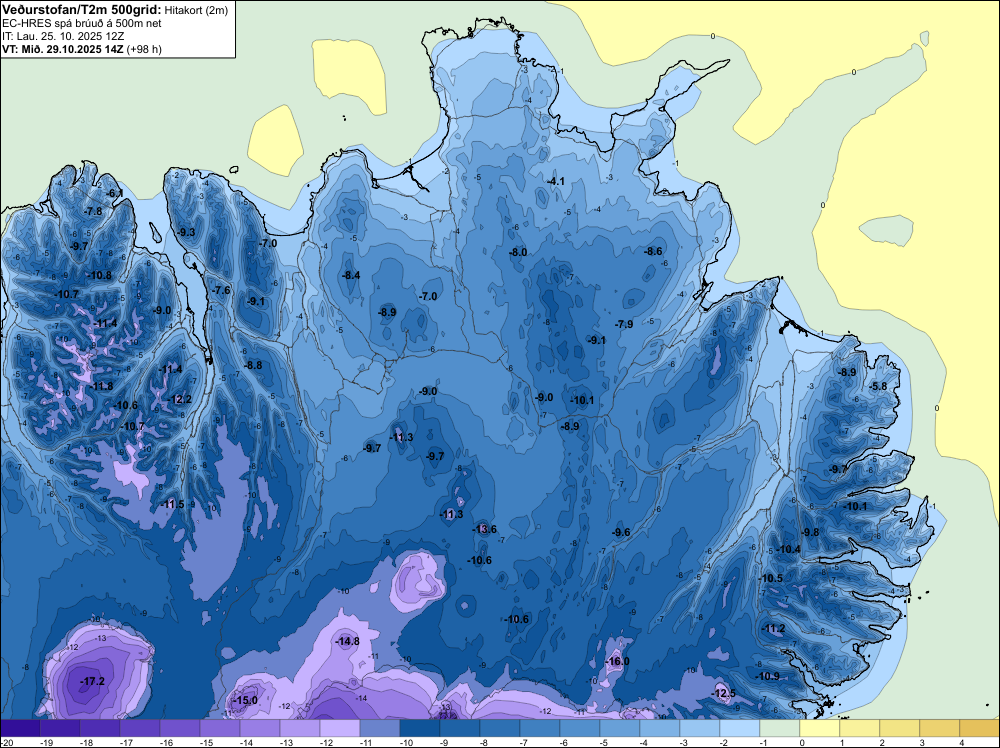Click the -10.5 temperature label
This screenshot has height=748, width=1000.
(x=770, y=578)
